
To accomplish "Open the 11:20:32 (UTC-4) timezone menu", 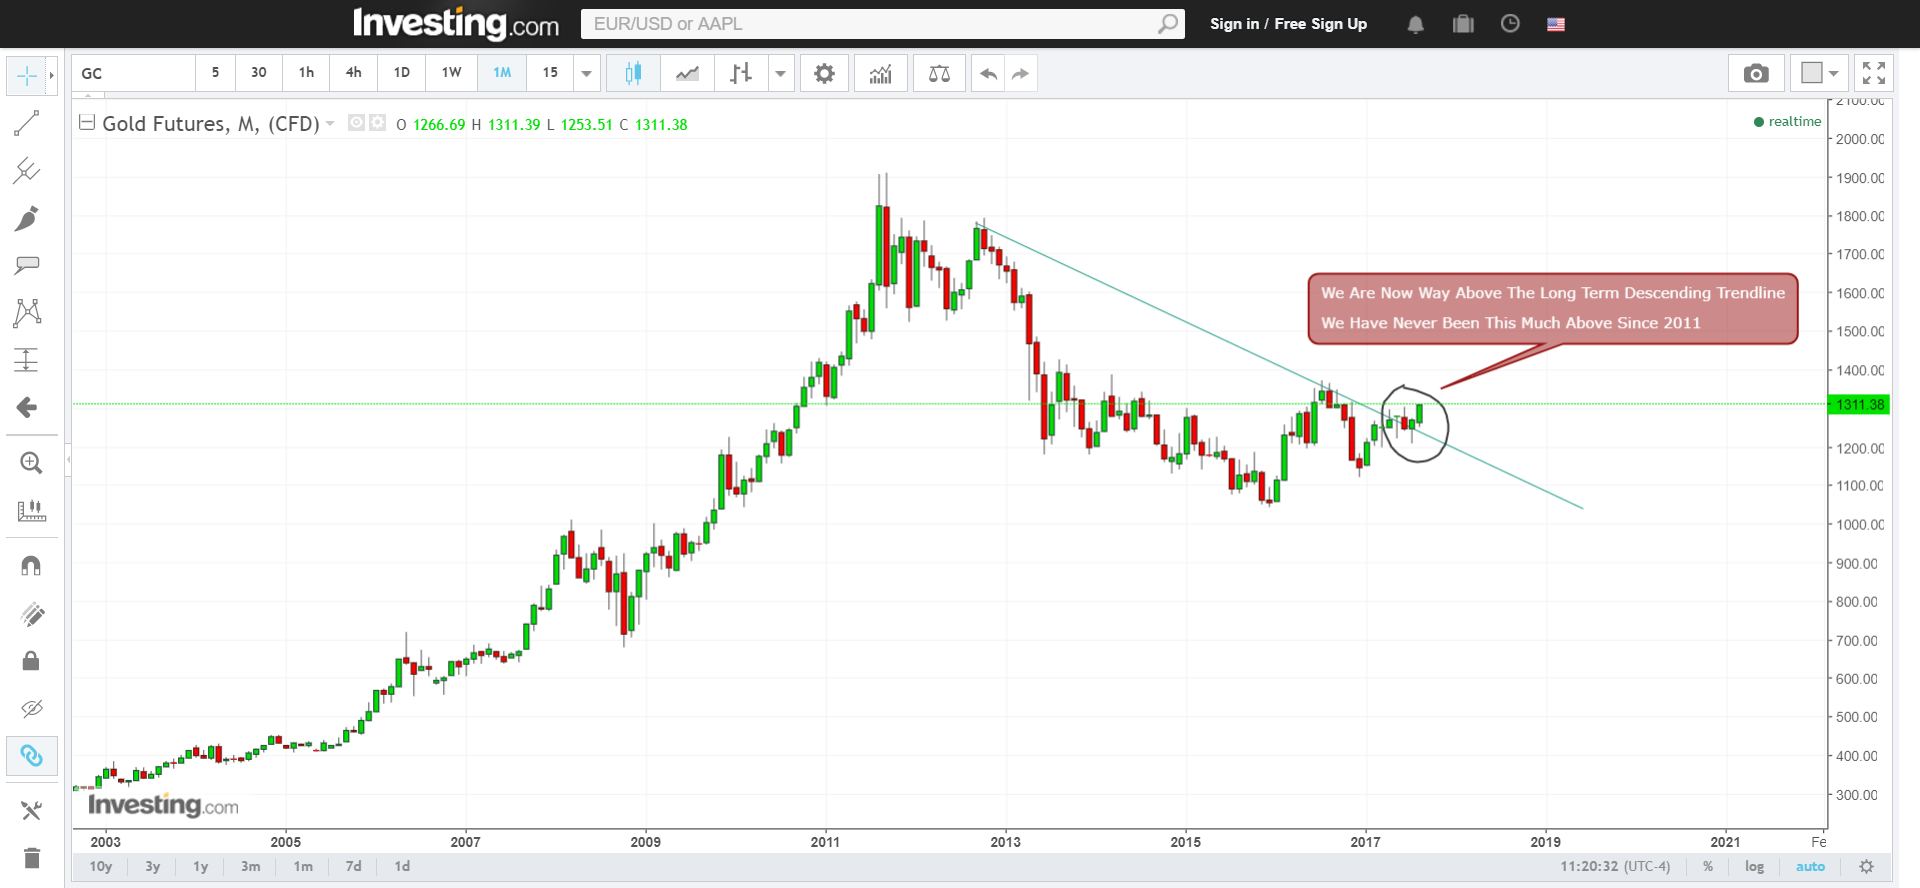I will [x=1615, y=867].
